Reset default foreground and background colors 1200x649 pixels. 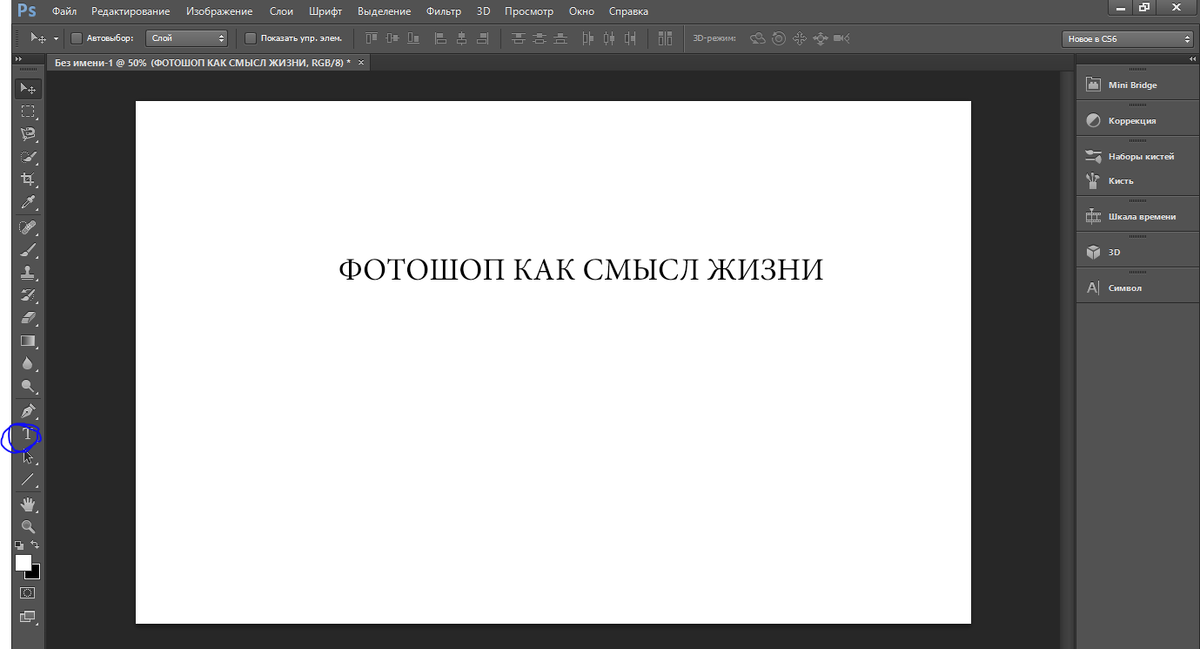tap(19, 545)
